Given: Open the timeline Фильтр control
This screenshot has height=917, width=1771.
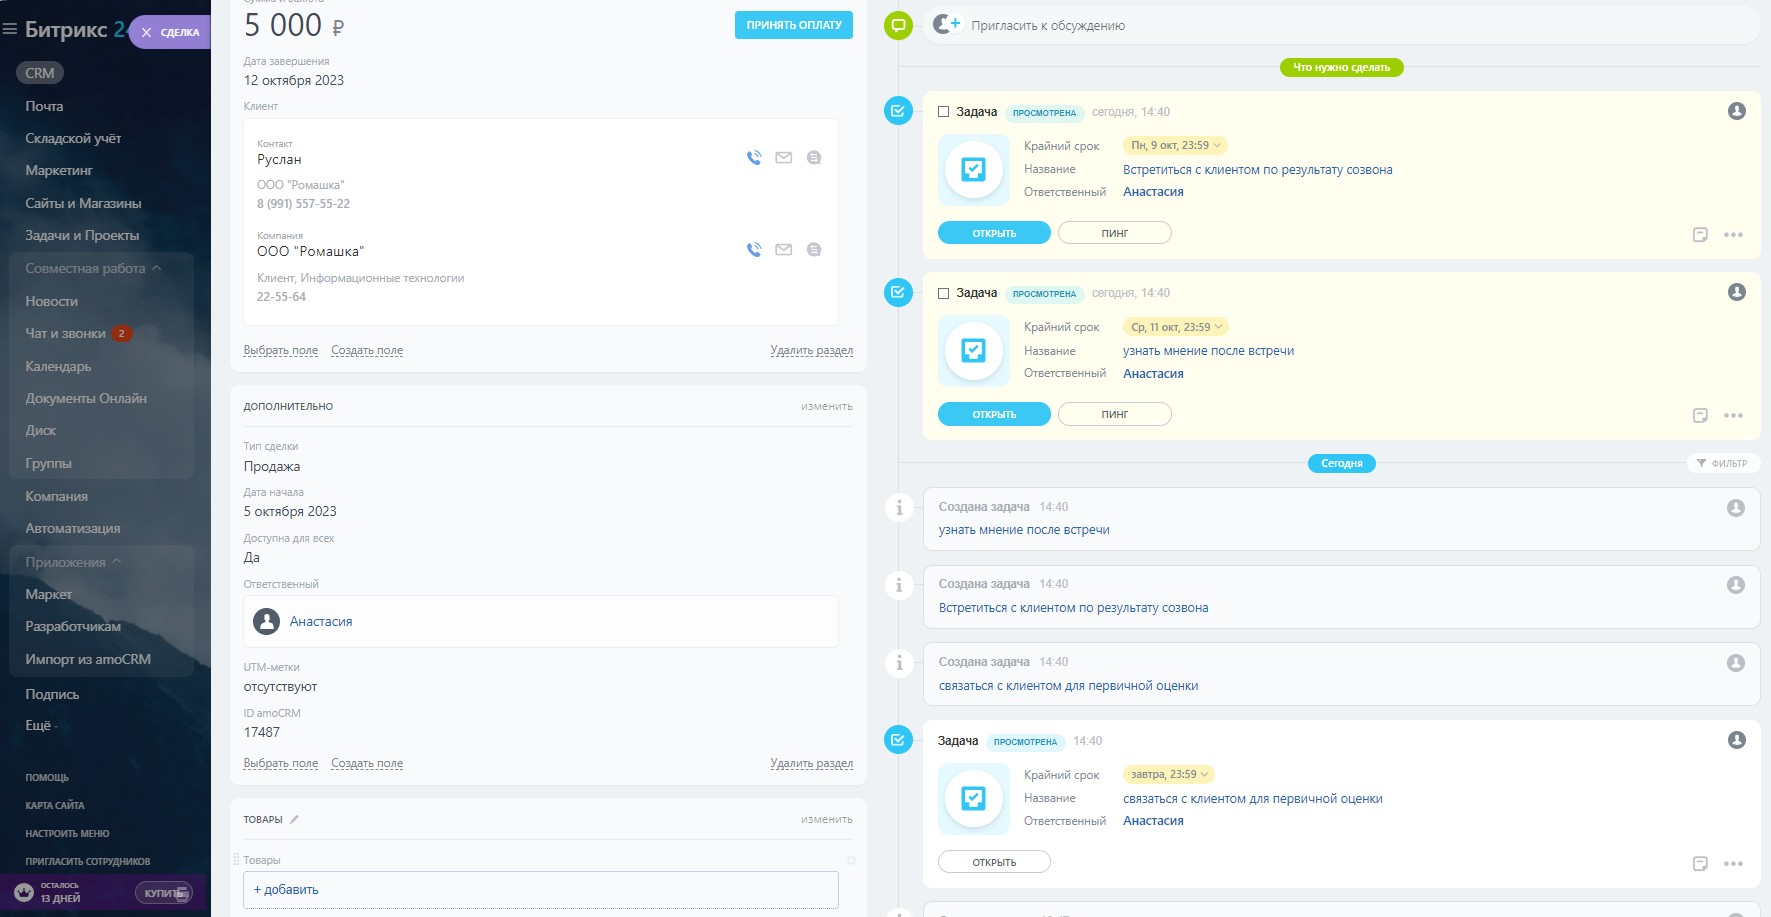Looking at the screenshot, I should (x=1722, y=463).
